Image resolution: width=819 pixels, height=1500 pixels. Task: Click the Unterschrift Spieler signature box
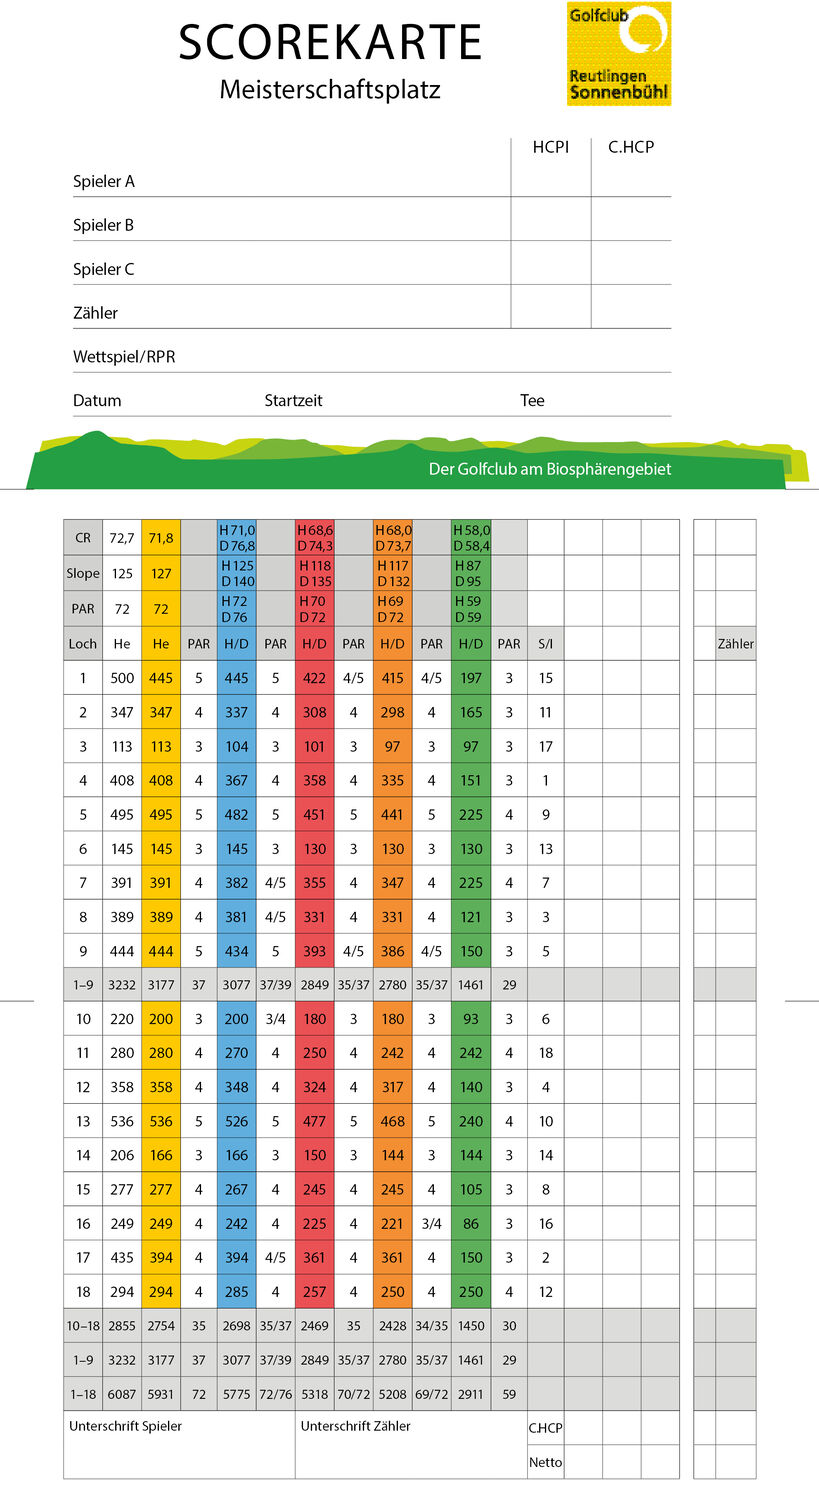click(x=179, y=1445)
